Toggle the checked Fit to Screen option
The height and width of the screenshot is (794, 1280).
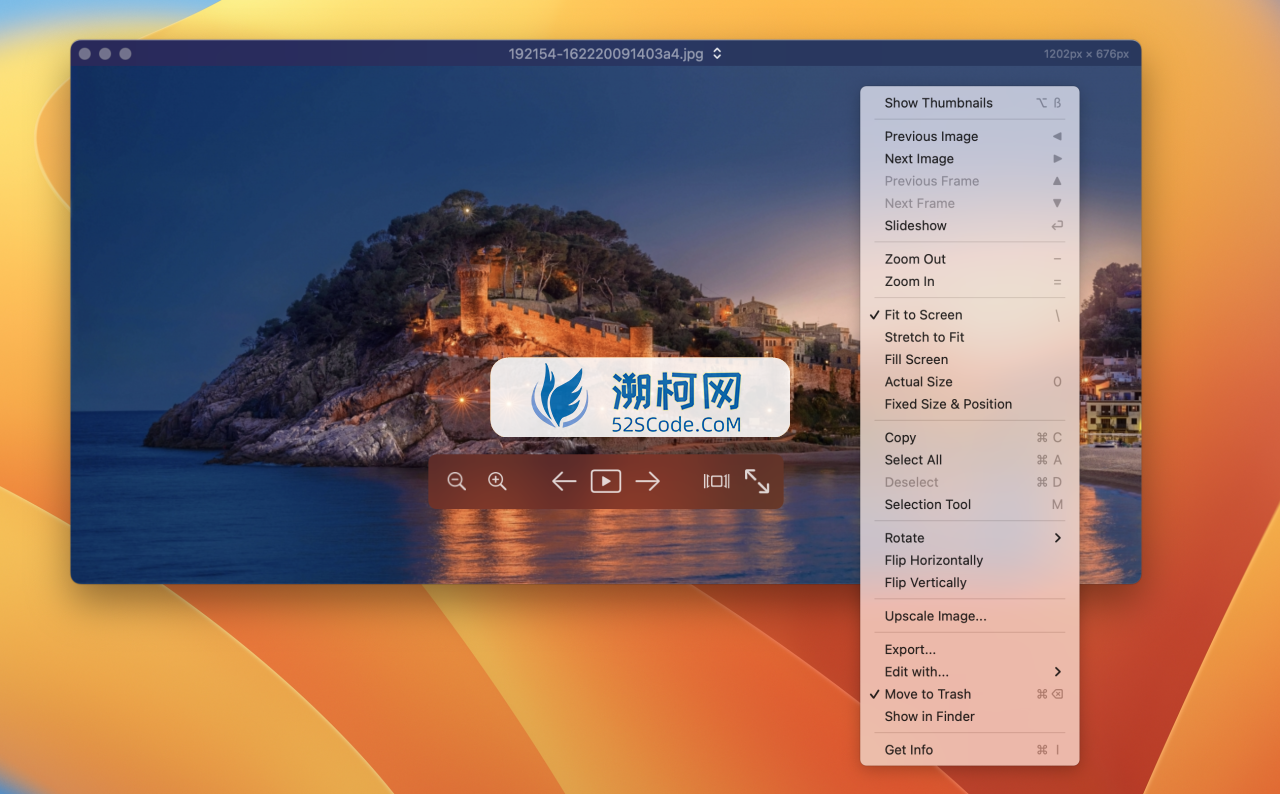[x=970, y=315]
